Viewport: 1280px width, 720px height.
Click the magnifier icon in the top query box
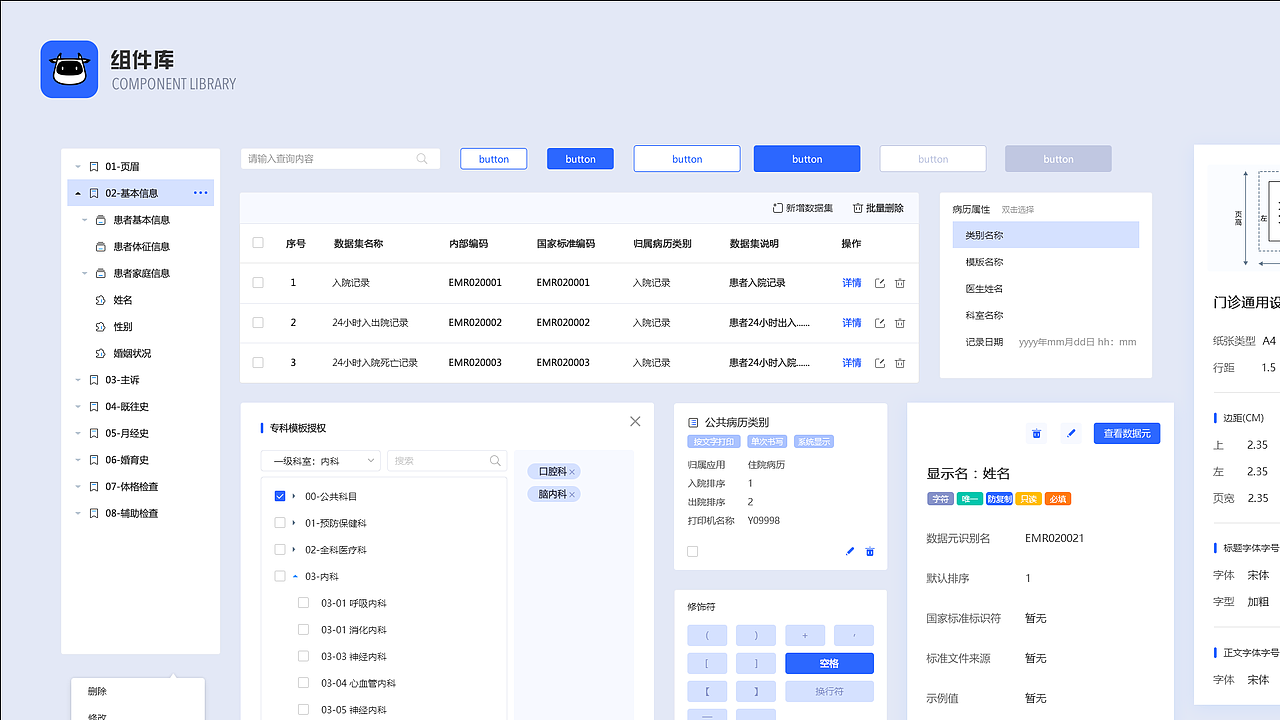pos(422,159)
